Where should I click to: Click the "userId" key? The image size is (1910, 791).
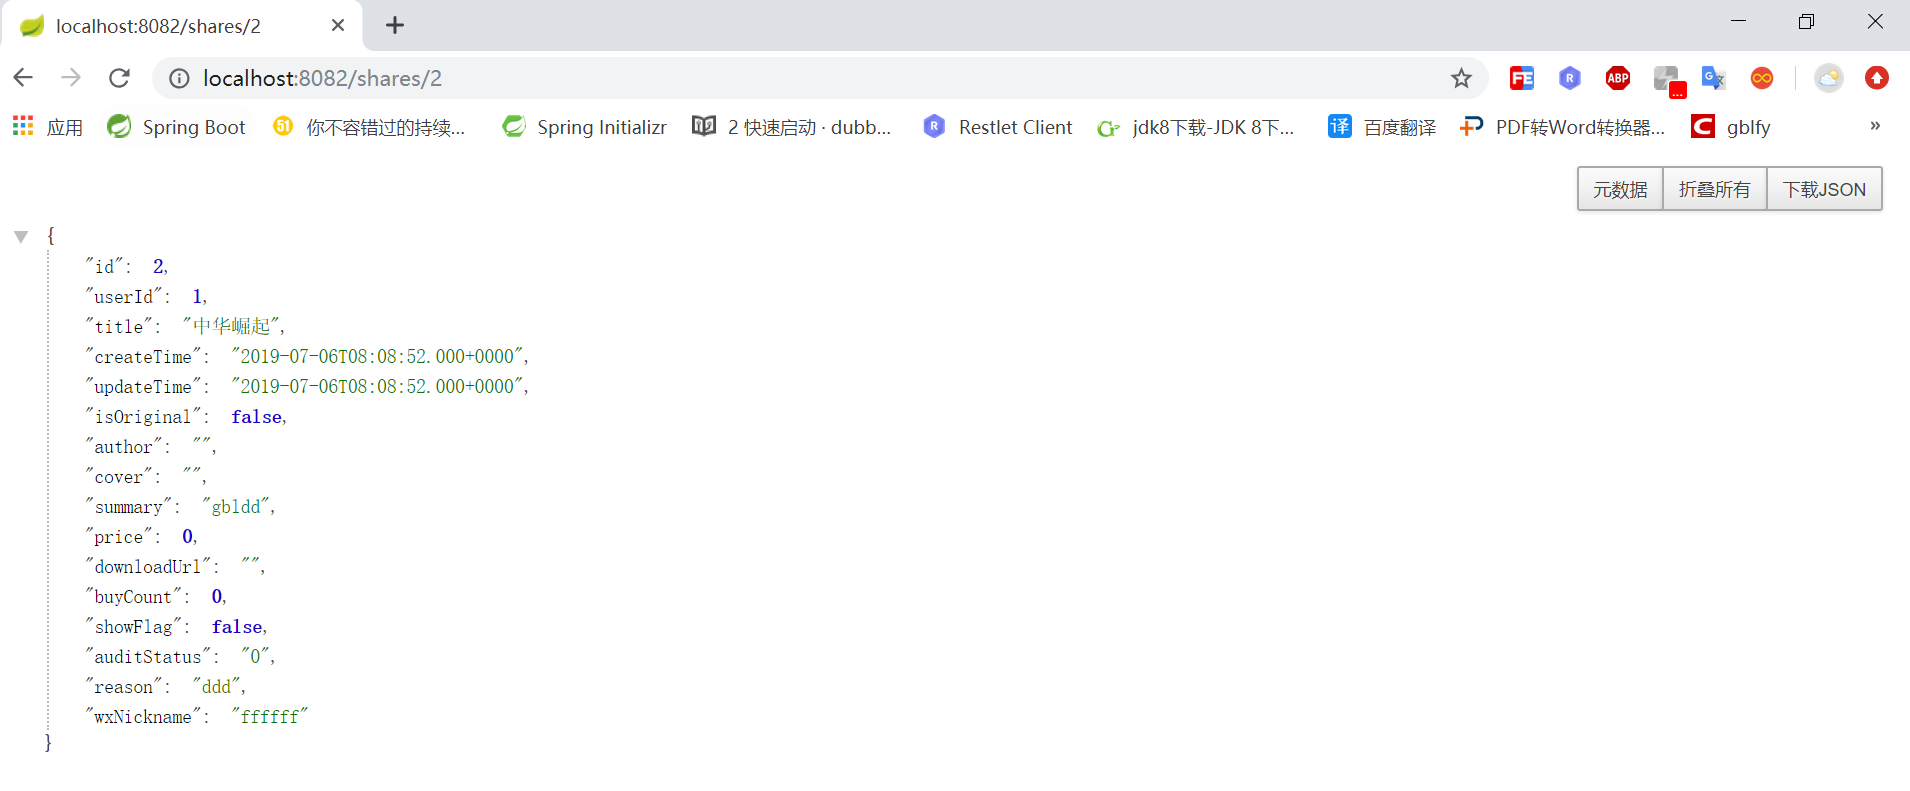click(124, 296)
